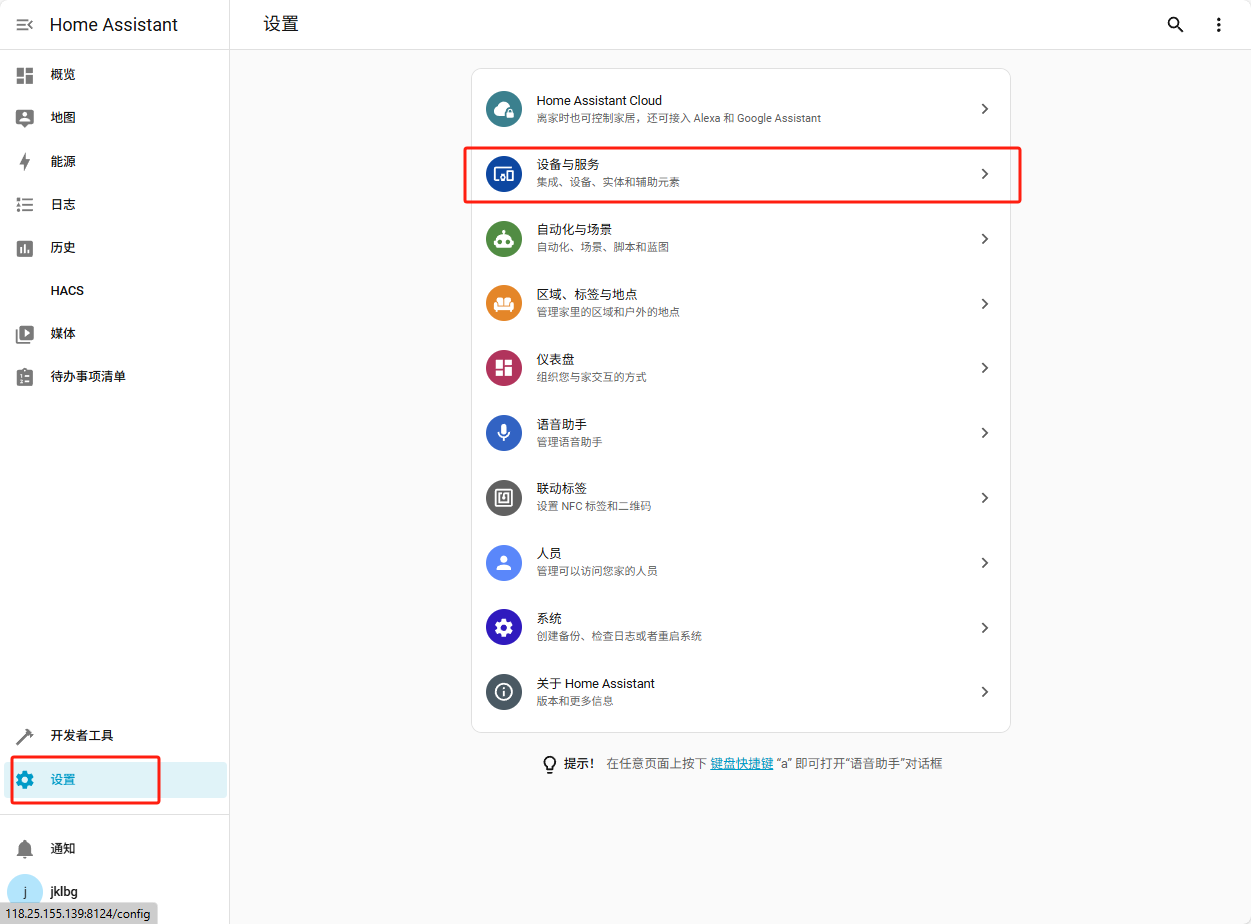Open 概览 in the sidebar
The width and height of the screenshot is (1251, 924).
[115, 75]
